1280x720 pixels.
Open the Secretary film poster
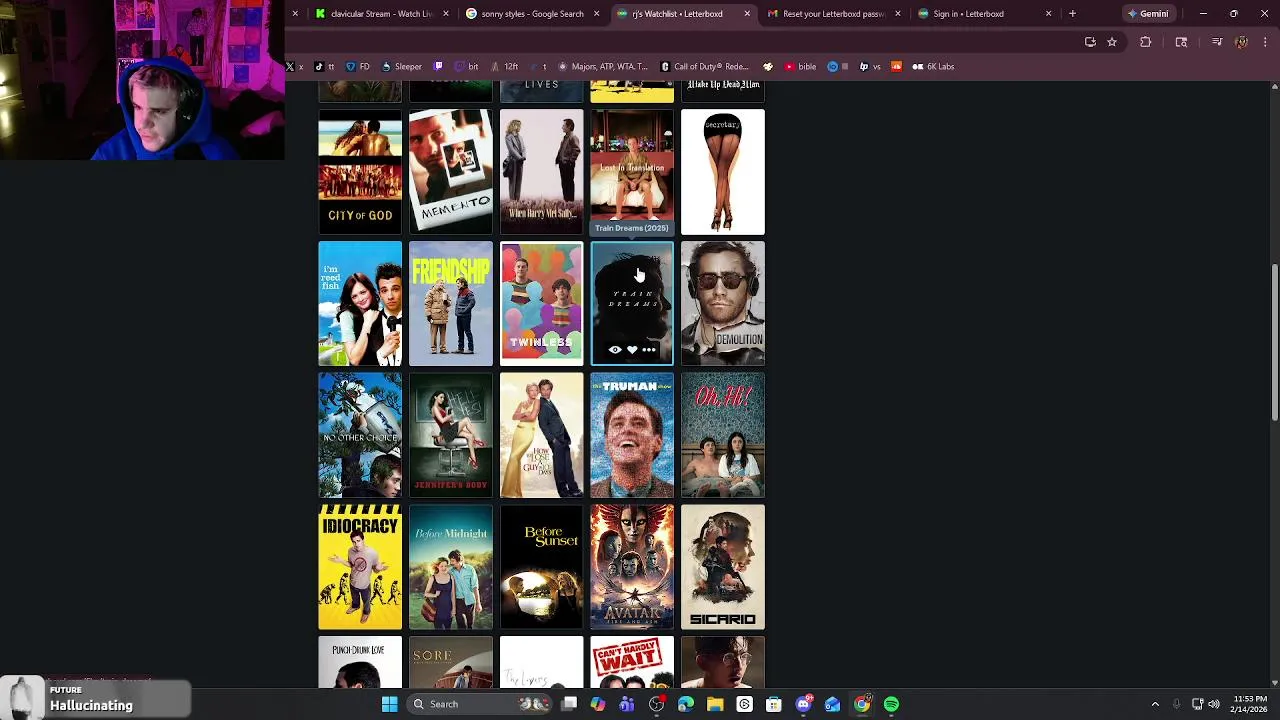pyautogui.click(x=723, y=172)
